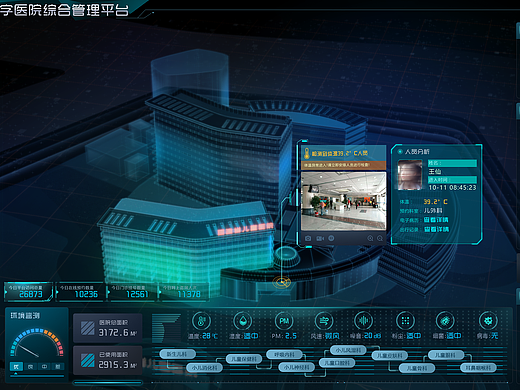Click the PM 2.5 circle icon
The height and width of the screenshot is (390, 520).
pos(284,321)
